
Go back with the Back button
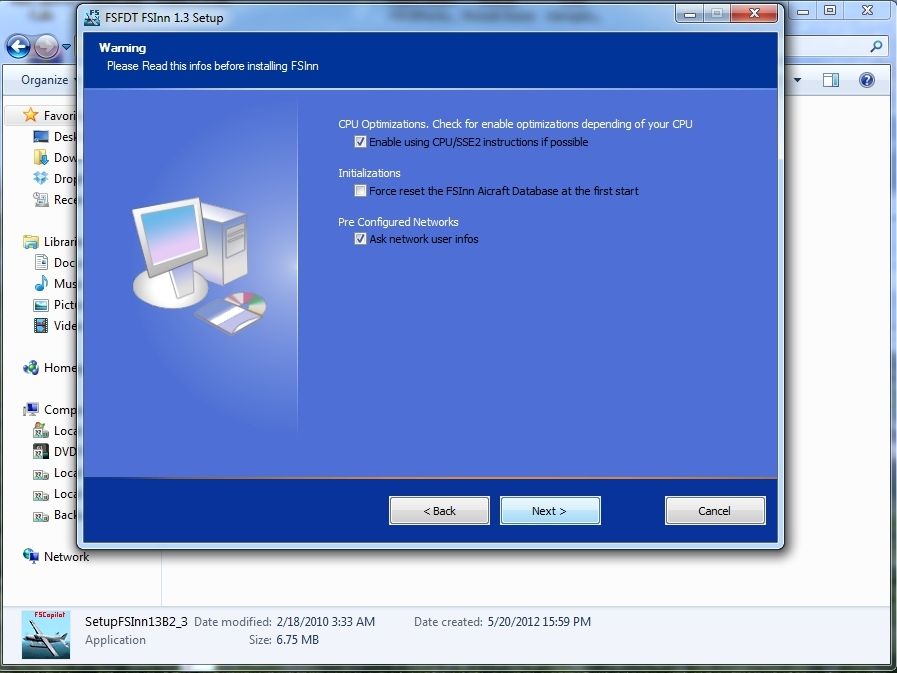click(439, 510)
